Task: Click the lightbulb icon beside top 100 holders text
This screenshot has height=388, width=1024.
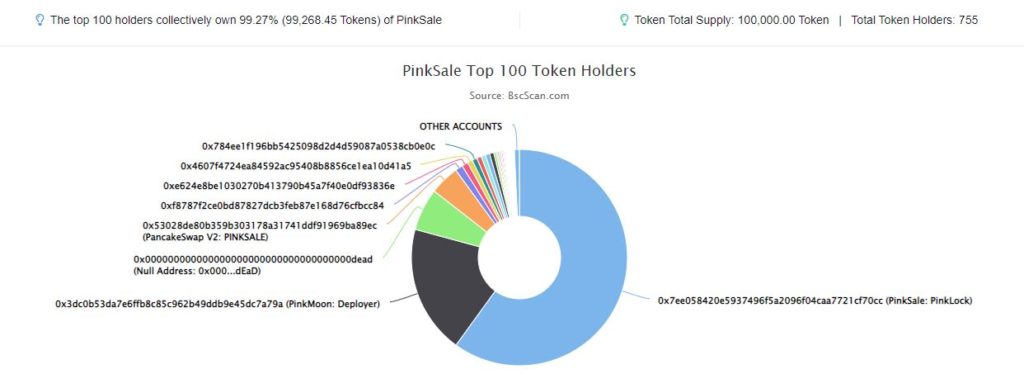Action: pos(40,20)
